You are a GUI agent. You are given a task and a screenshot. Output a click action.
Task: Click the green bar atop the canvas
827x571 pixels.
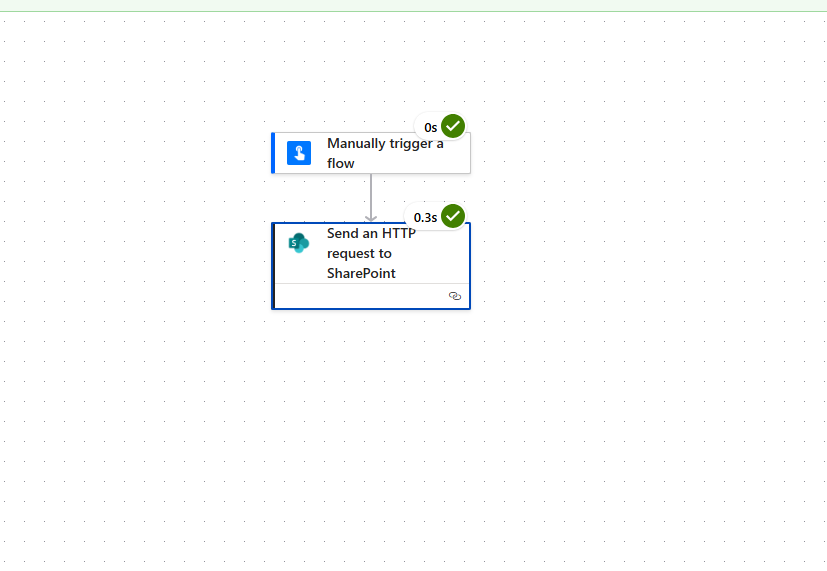(413, 5)
